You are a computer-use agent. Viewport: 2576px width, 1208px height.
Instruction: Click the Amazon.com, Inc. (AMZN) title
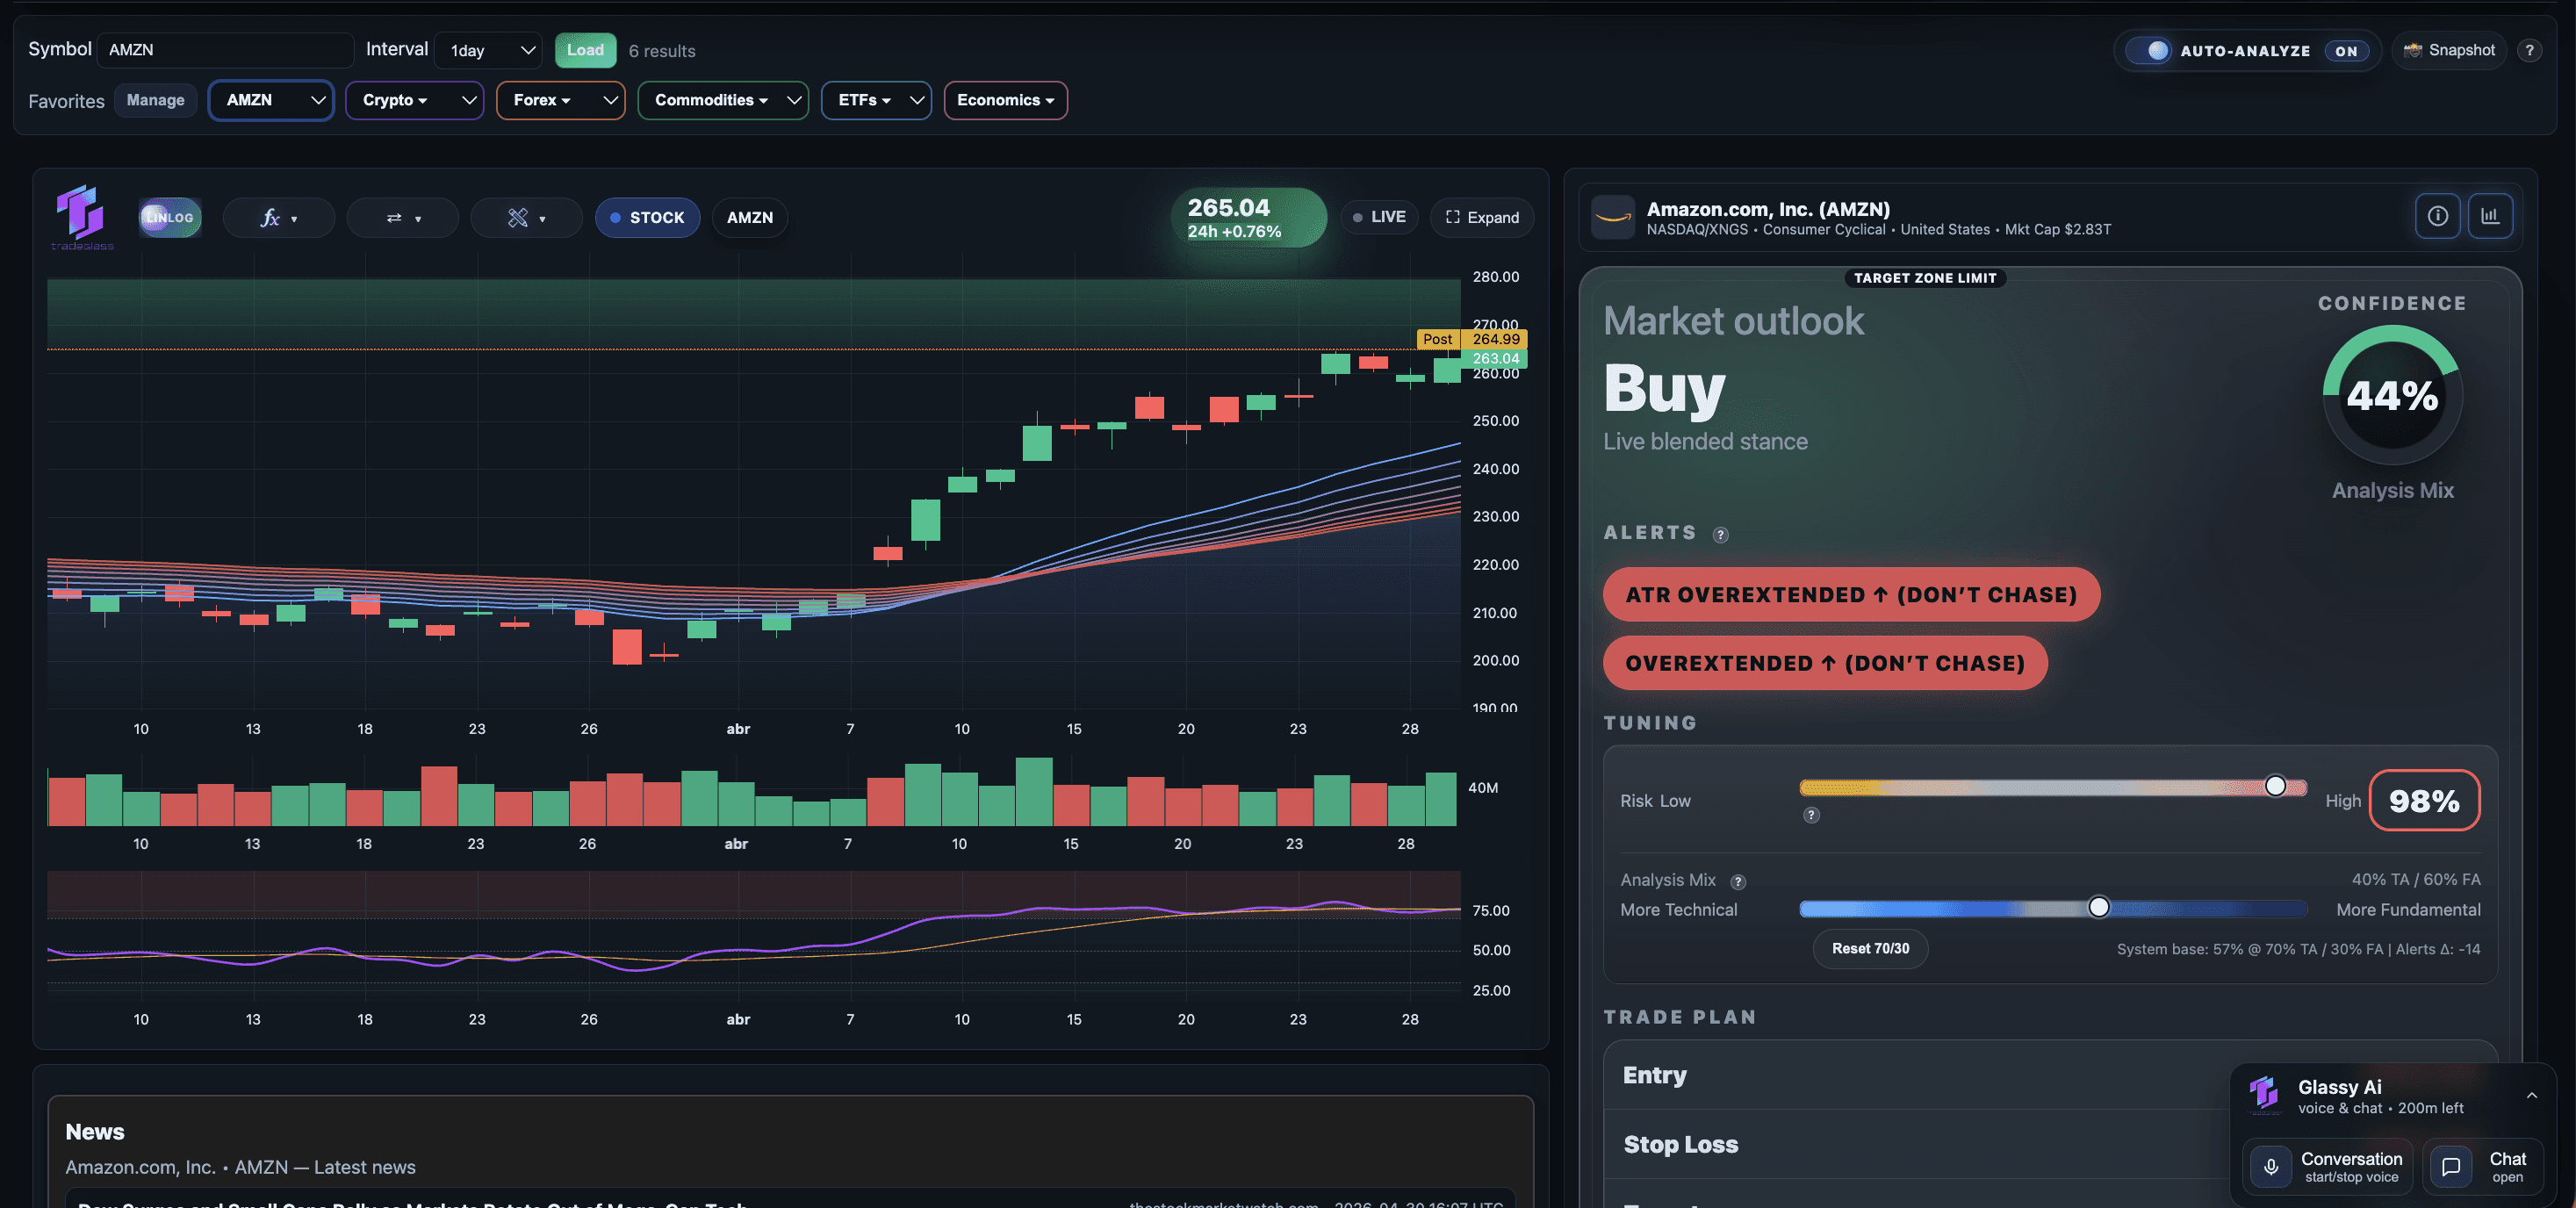1768,209
